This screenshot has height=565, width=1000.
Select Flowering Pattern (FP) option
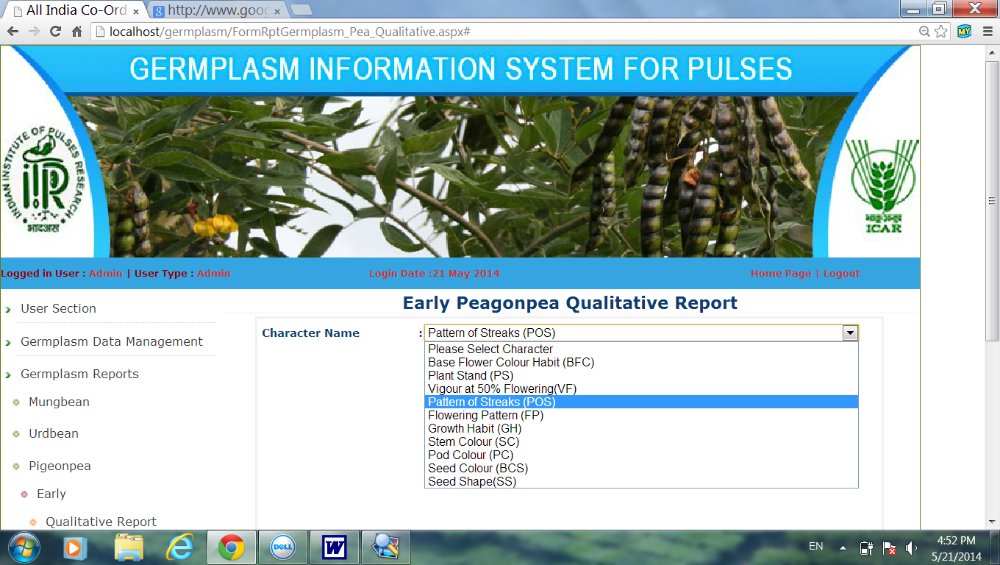641,415
